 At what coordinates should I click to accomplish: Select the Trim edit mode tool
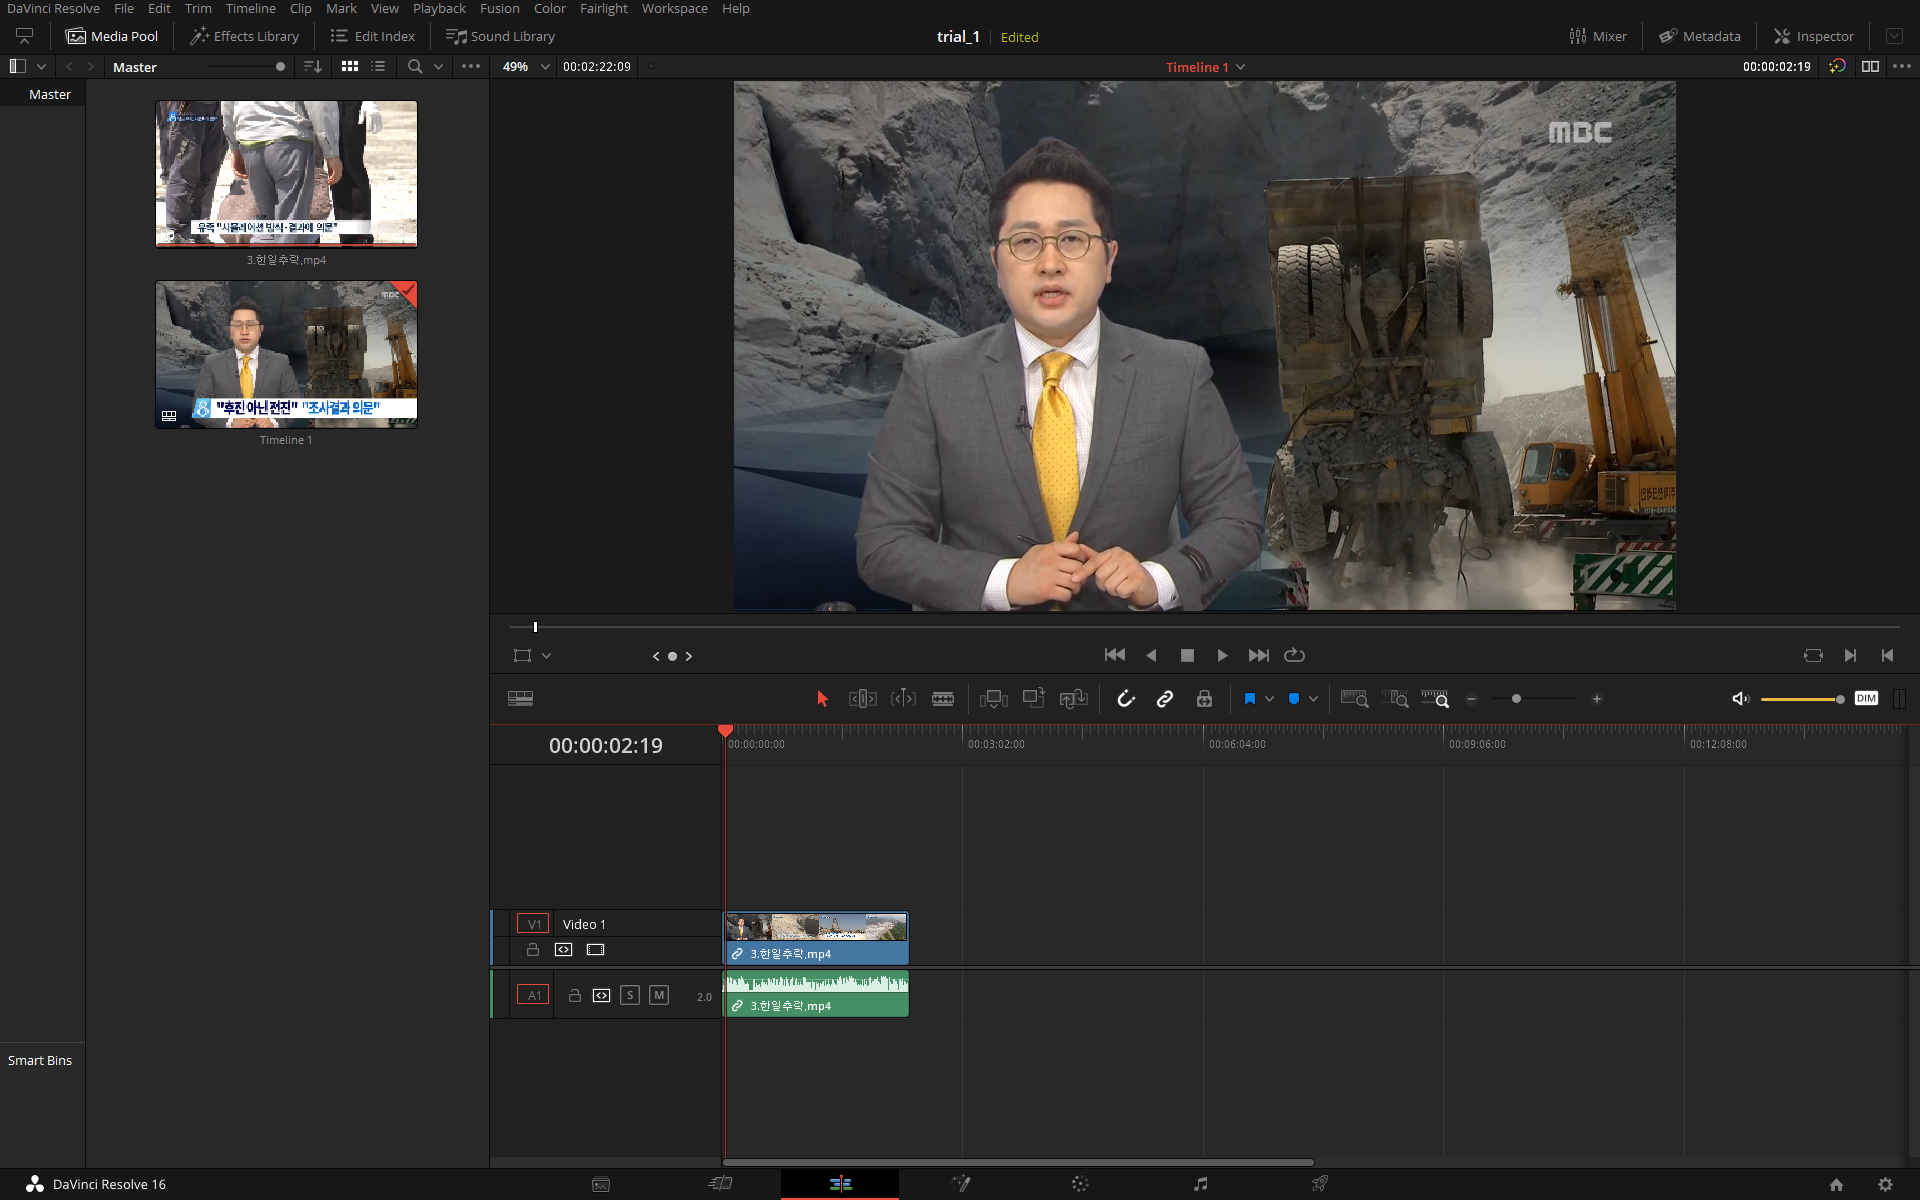click(x=862, y=699)
